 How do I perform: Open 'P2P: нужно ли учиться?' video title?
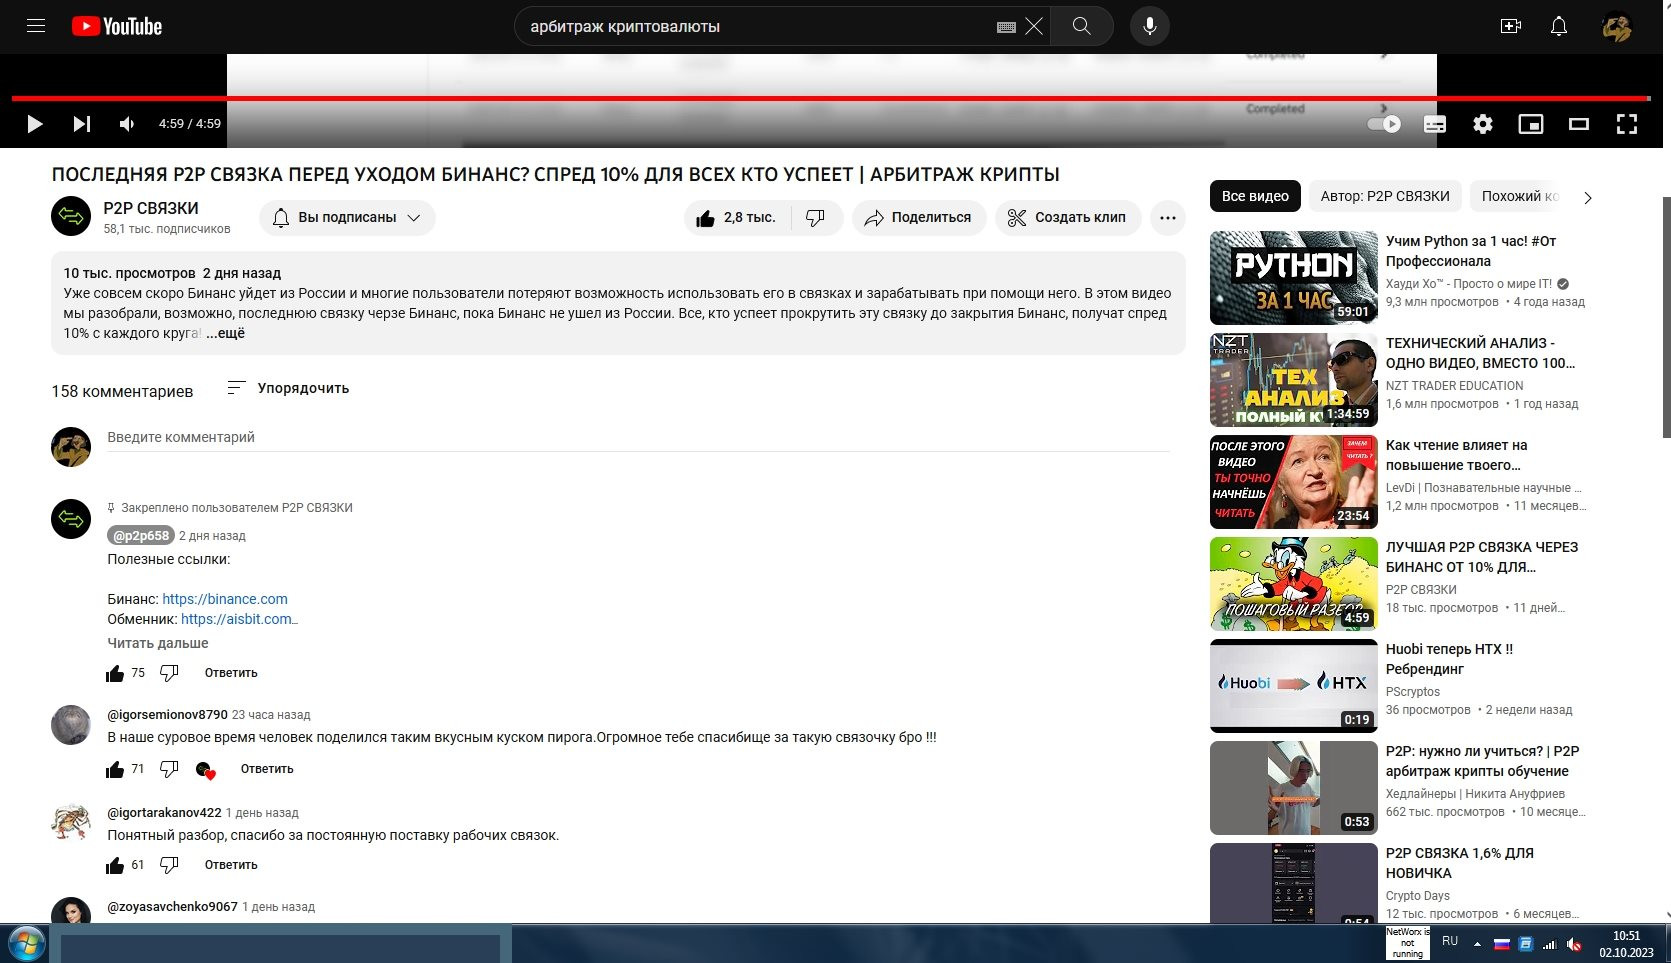[x=1482, y=761]
